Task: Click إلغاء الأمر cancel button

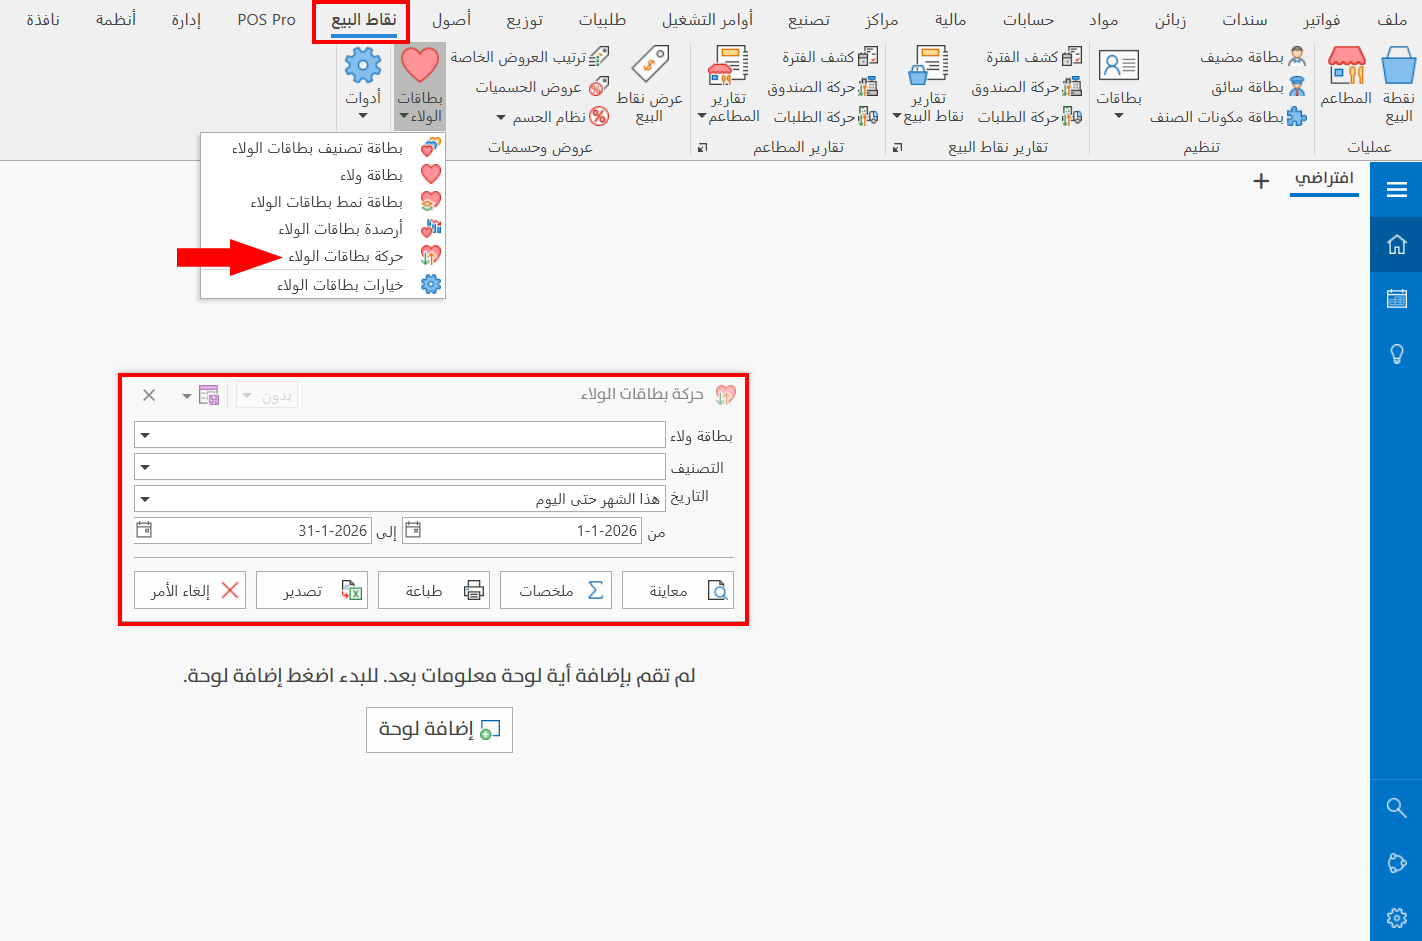Action: (x=190, y=590)
